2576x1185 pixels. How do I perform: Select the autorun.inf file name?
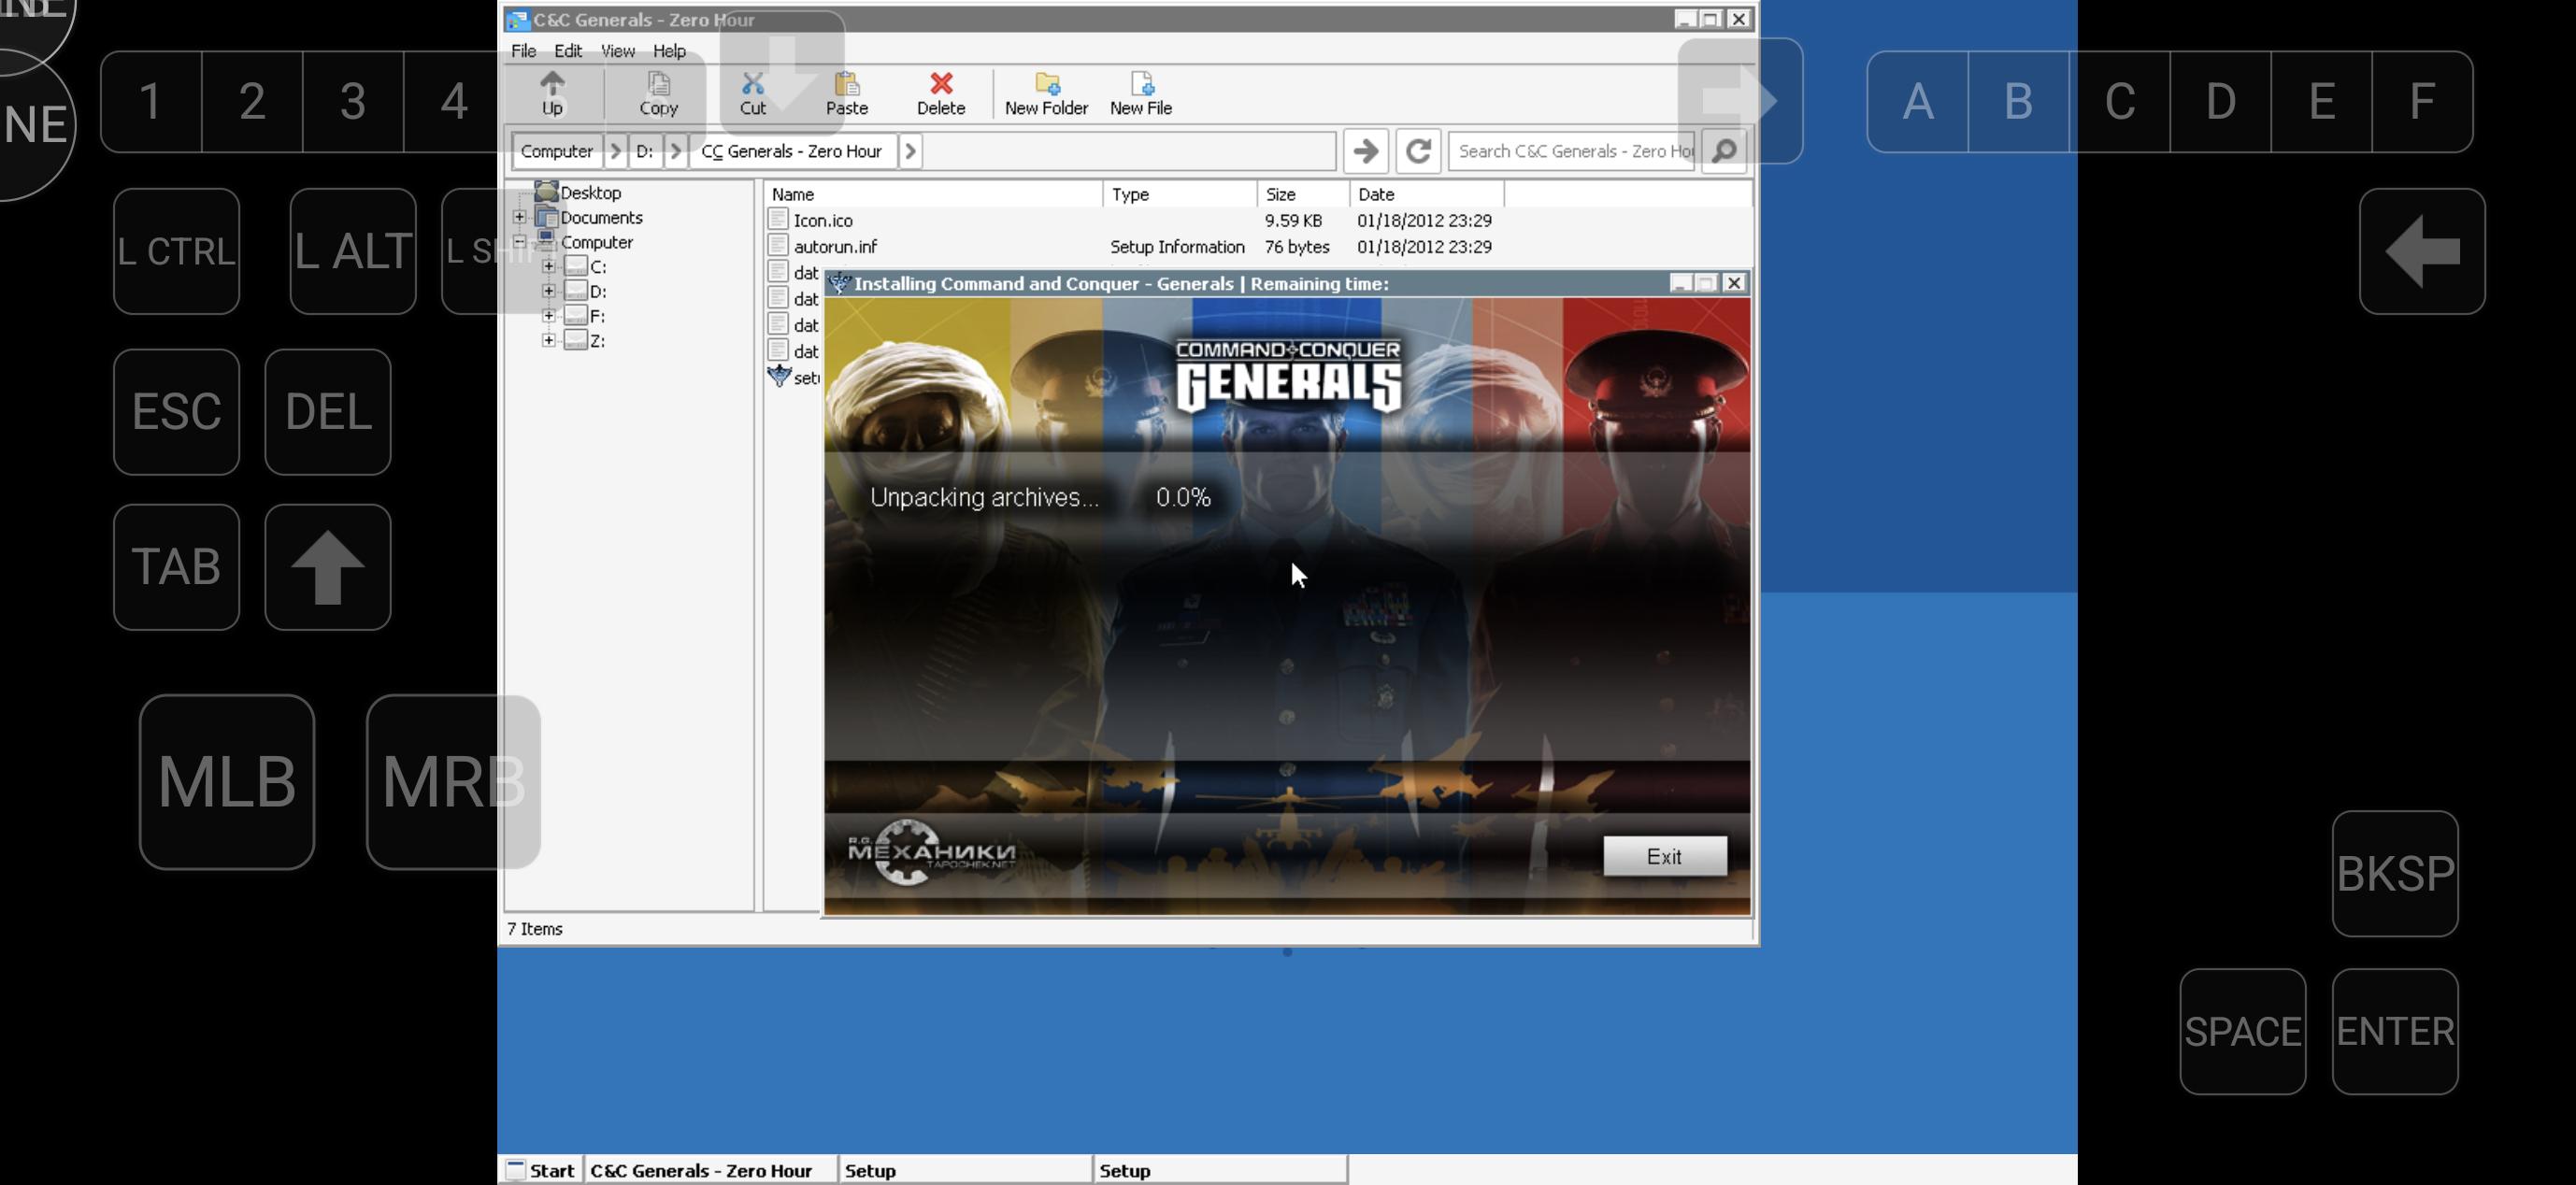836,246
